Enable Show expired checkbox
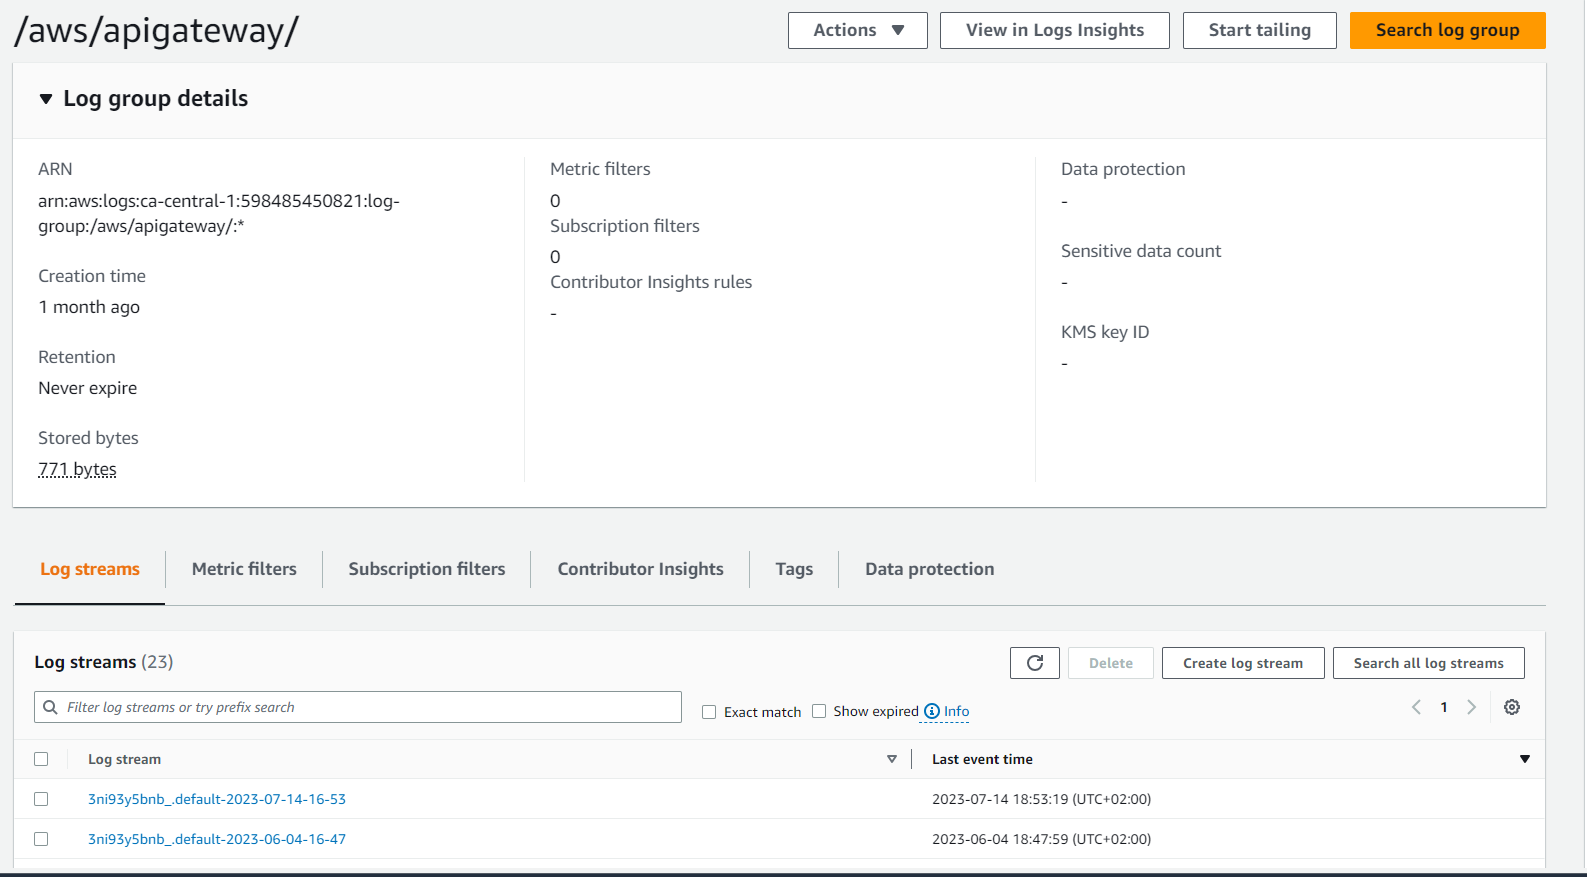 819,711
